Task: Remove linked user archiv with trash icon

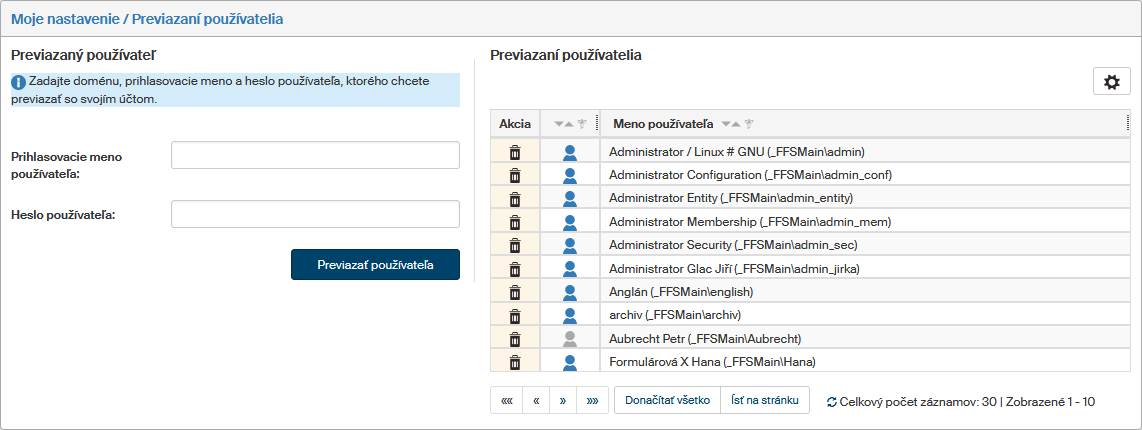Action: 515,315
